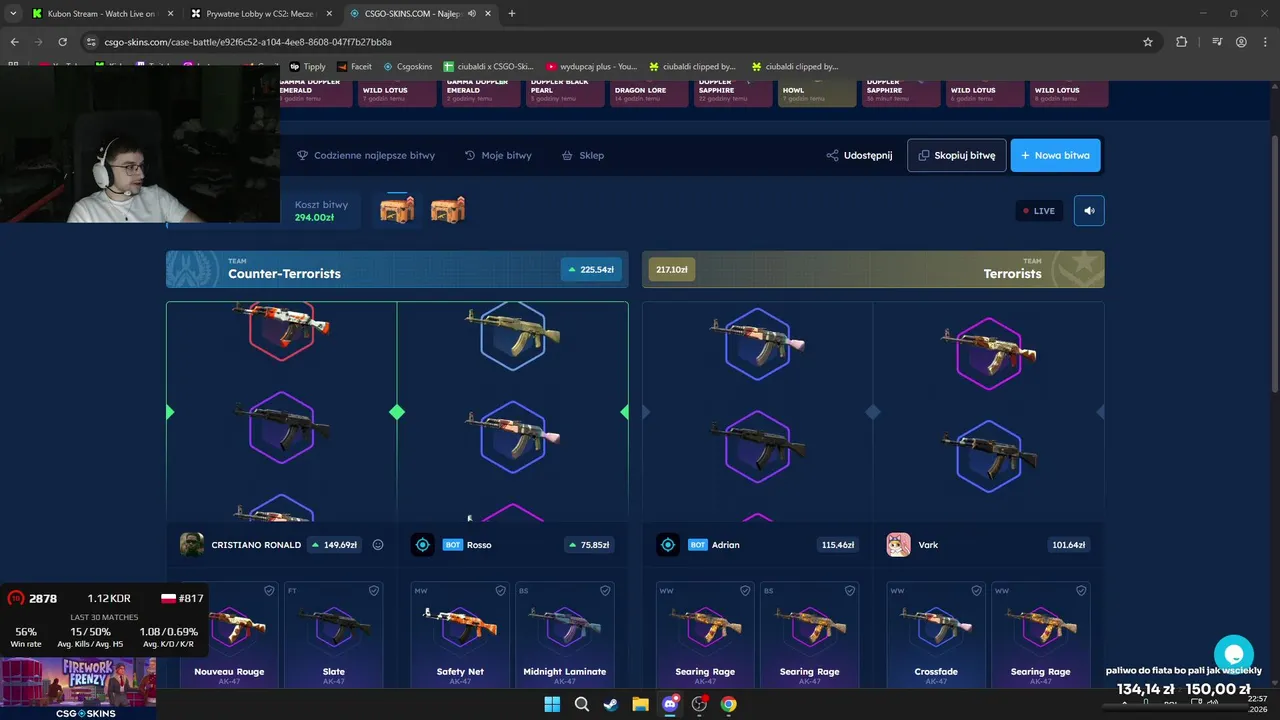Open Google Chrome from the taskbar

click(x=729, y=704)
